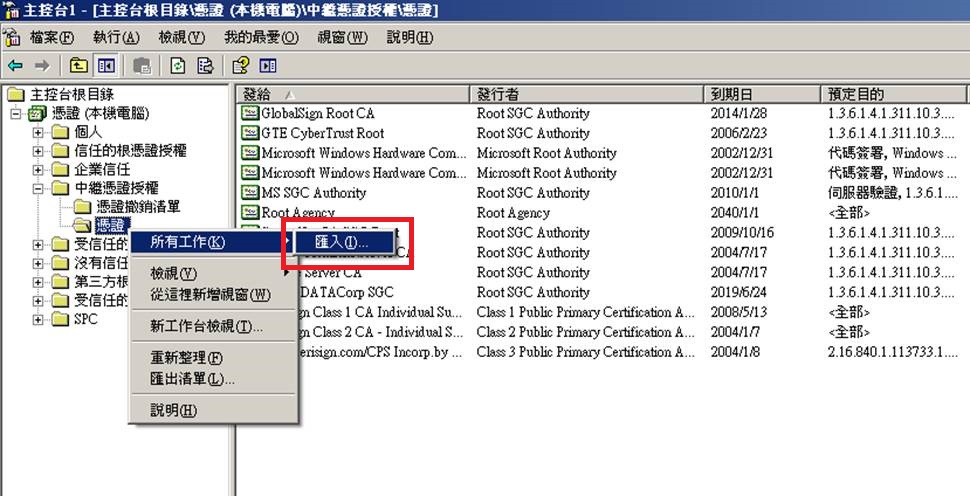Click the 個人 folder icon
The image size is (970, 496).
[x=60, y=132]
